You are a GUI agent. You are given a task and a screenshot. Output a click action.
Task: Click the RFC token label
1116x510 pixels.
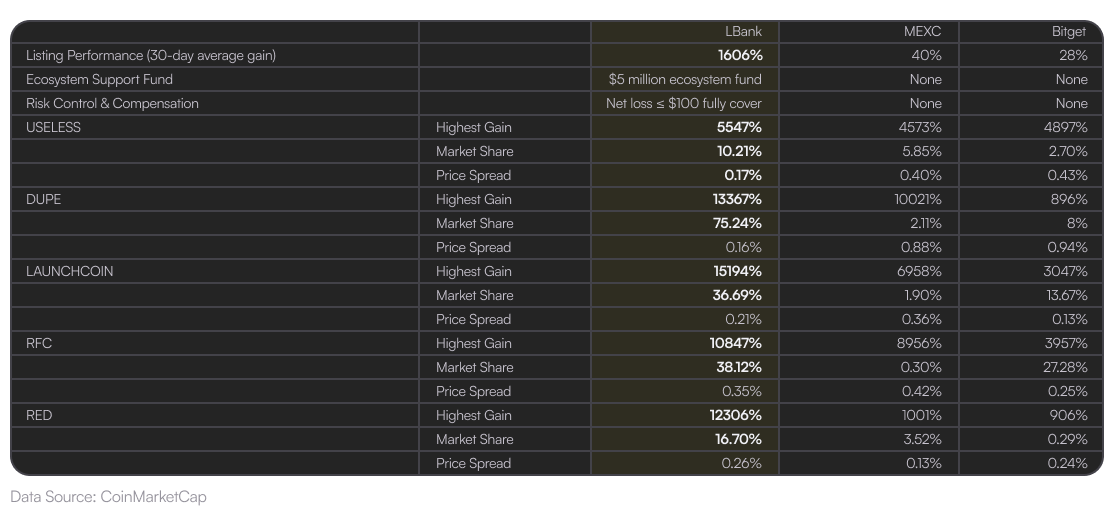39,344
